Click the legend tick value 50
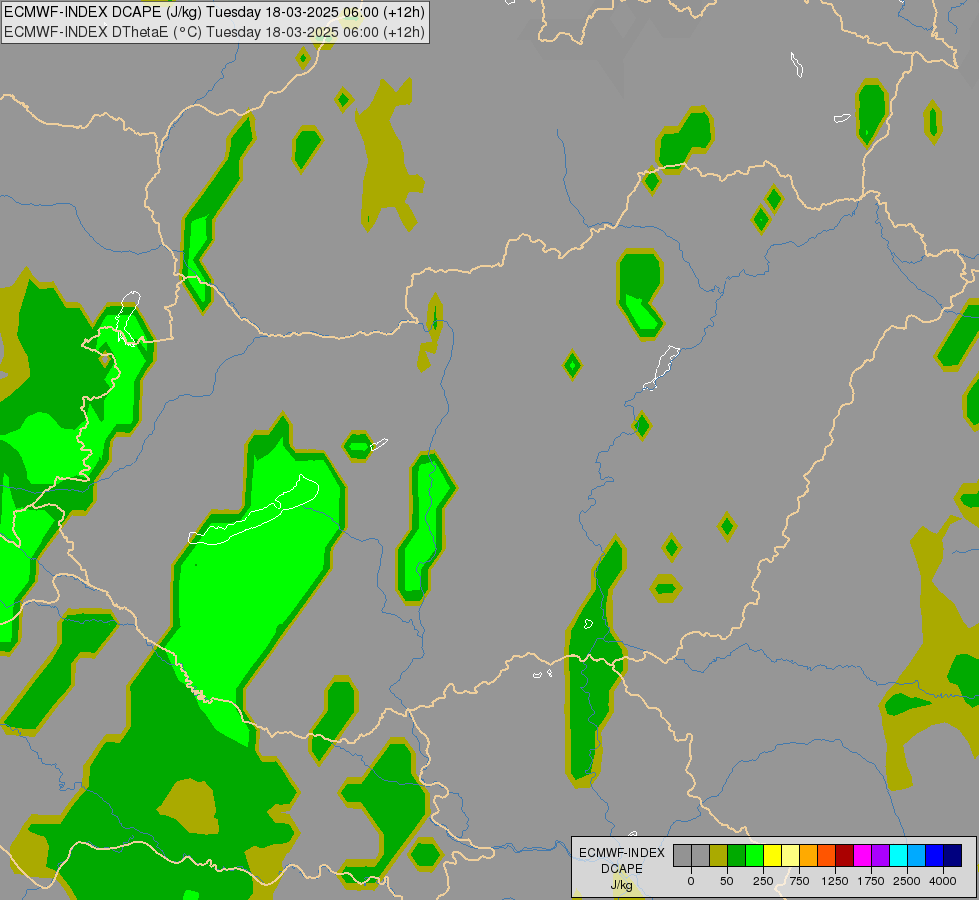 727,881
